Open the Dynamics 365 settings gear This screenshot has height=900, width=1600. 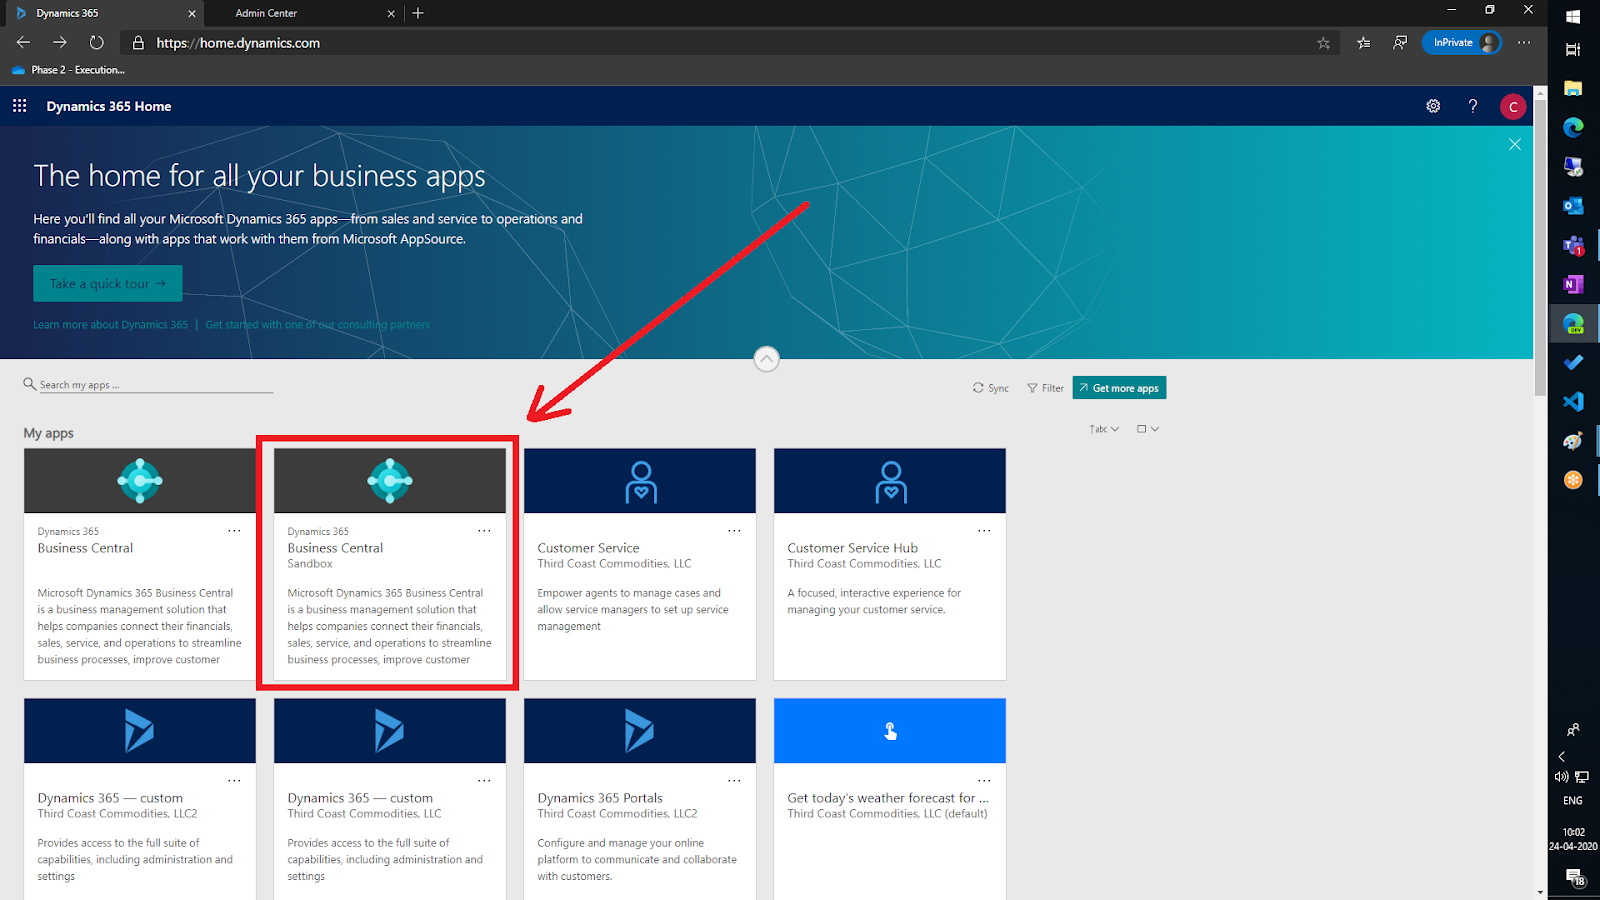(x=1433, y=106)
